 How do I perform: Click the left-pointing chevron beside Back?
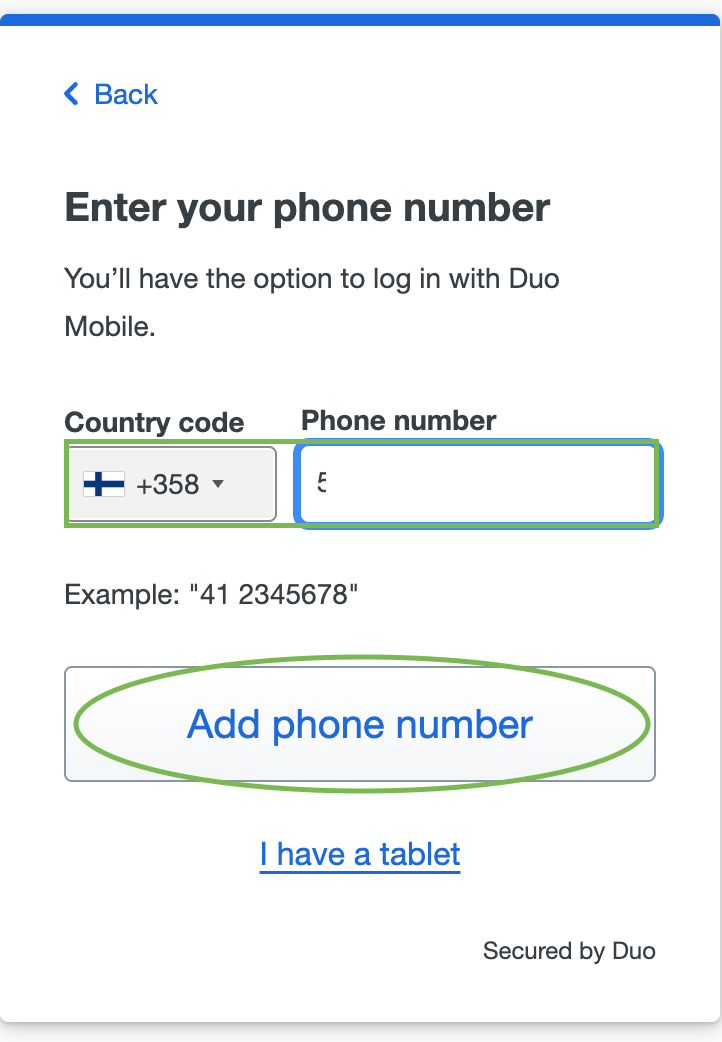point(70,93)
